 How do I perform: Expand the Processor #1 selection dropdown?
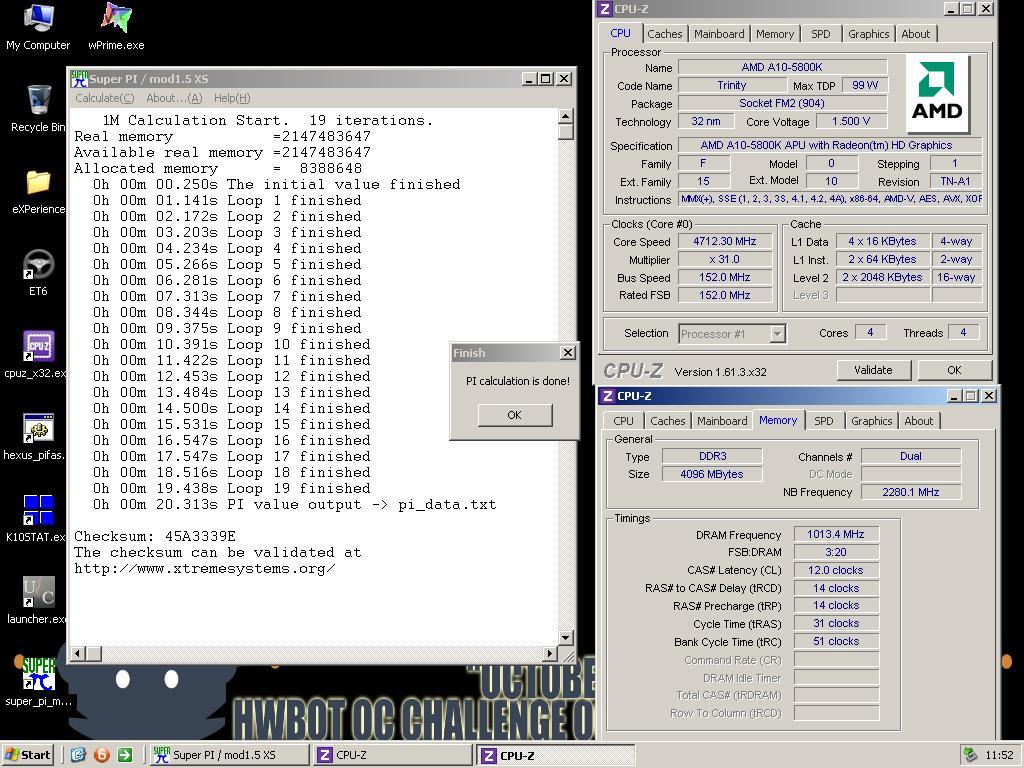[776, 334]
